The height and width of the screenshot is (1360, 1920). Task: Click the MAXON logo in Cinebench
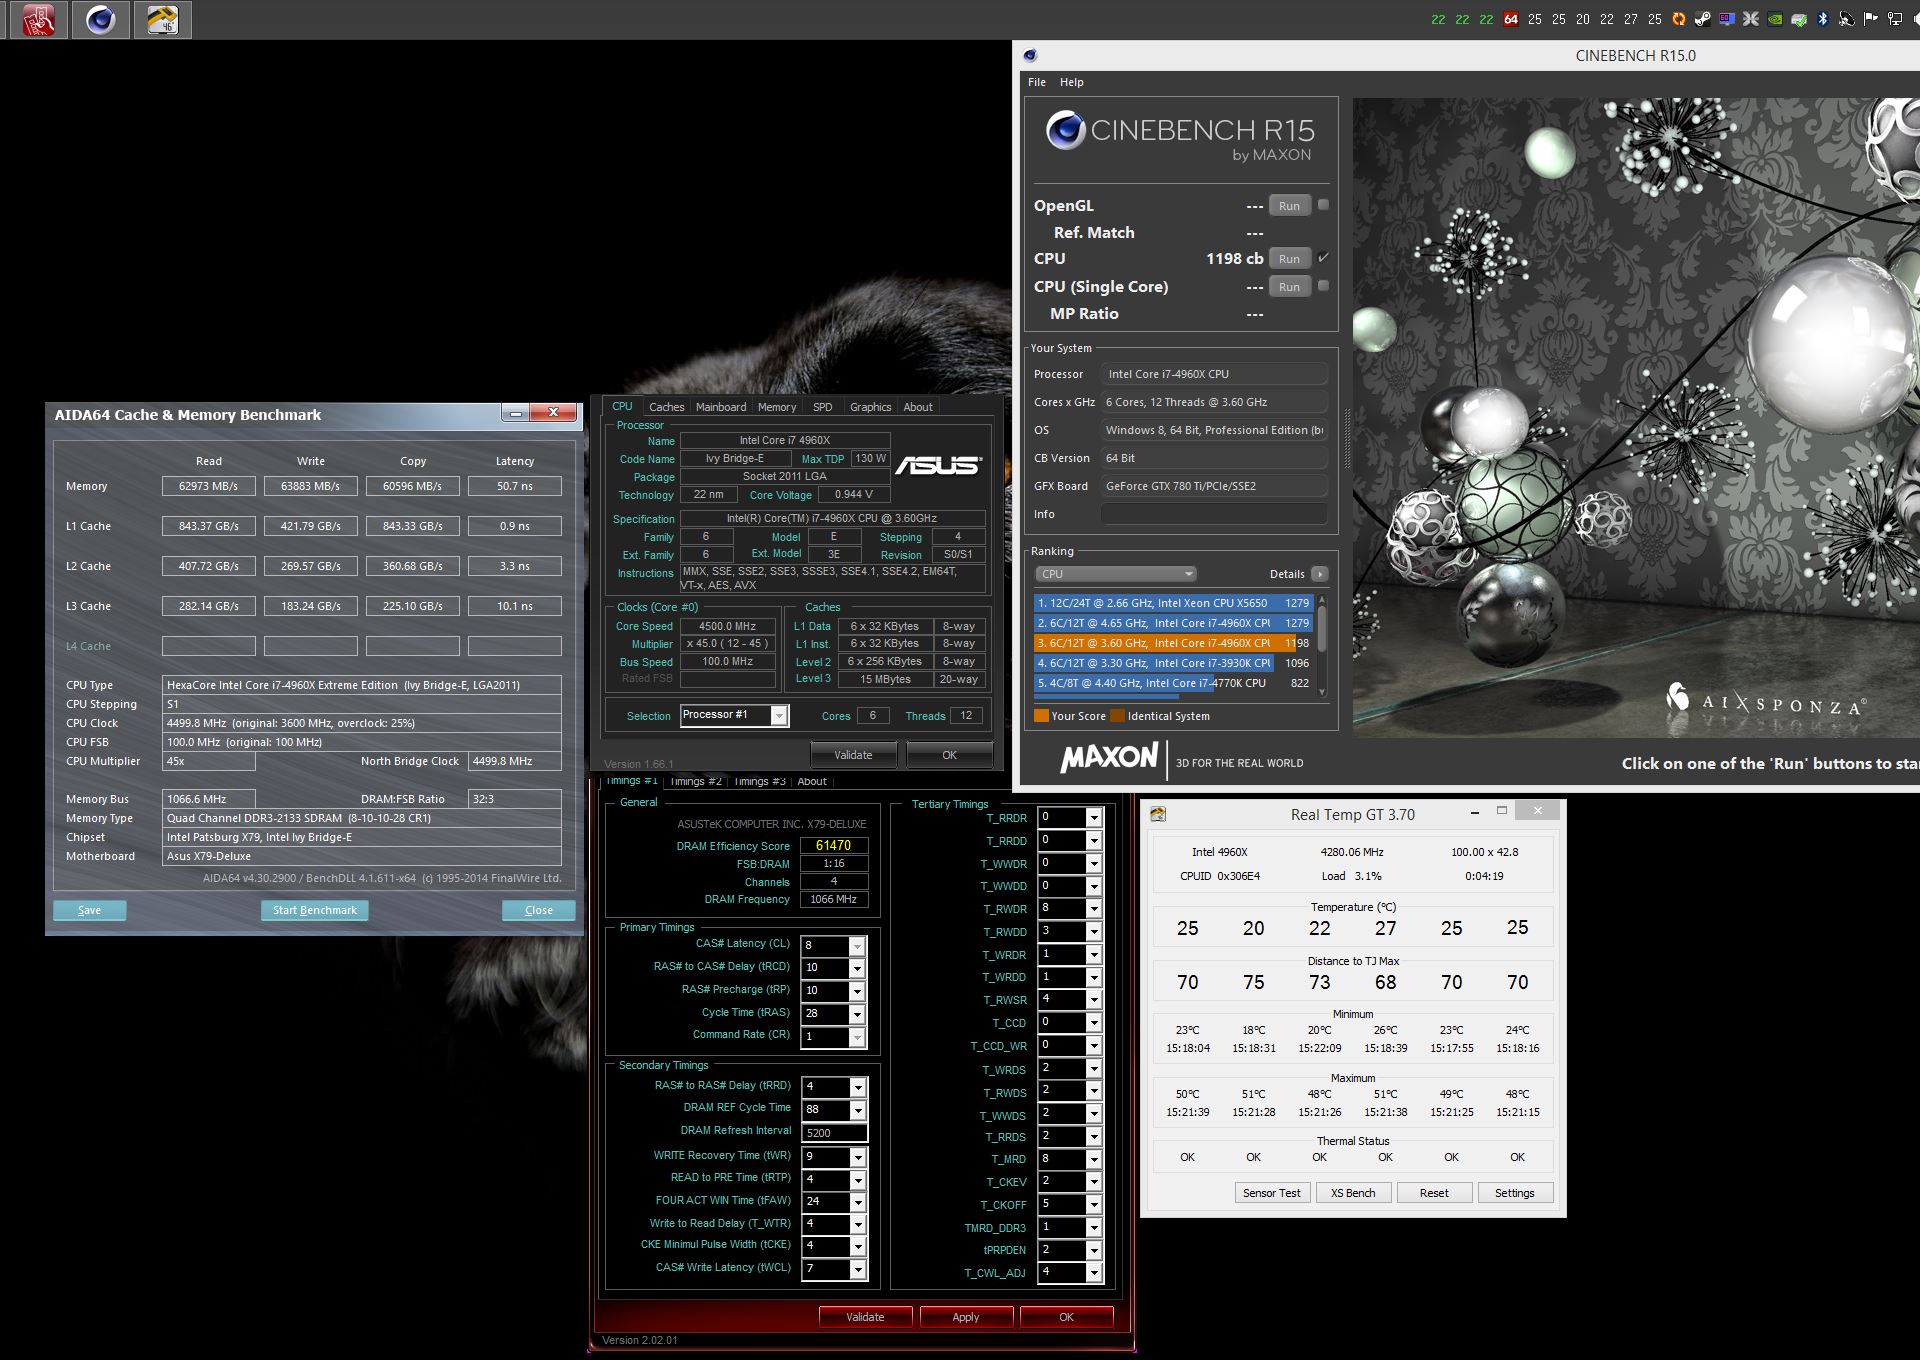(x=1109, y=758)
